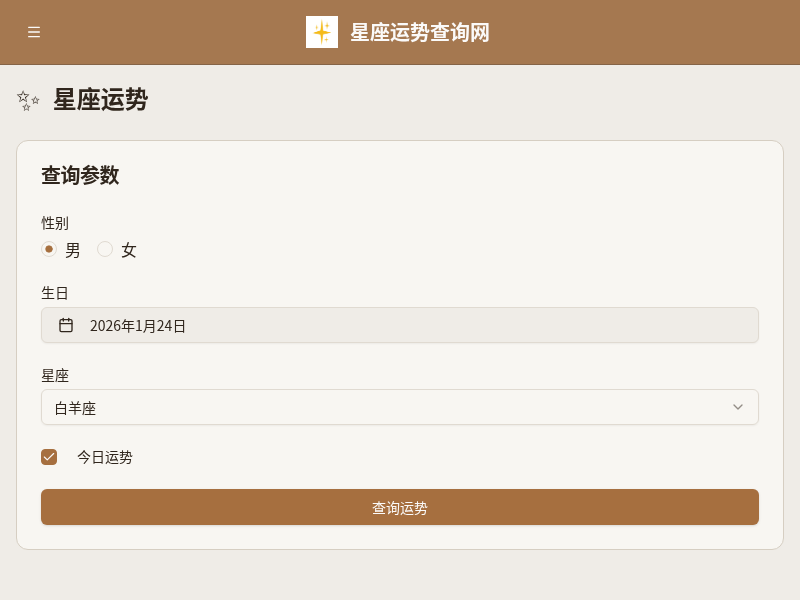Click the 星座运势查询网 site title
Image resolution: width=800 pixels, height=600 pixels.
click(420, 32)
